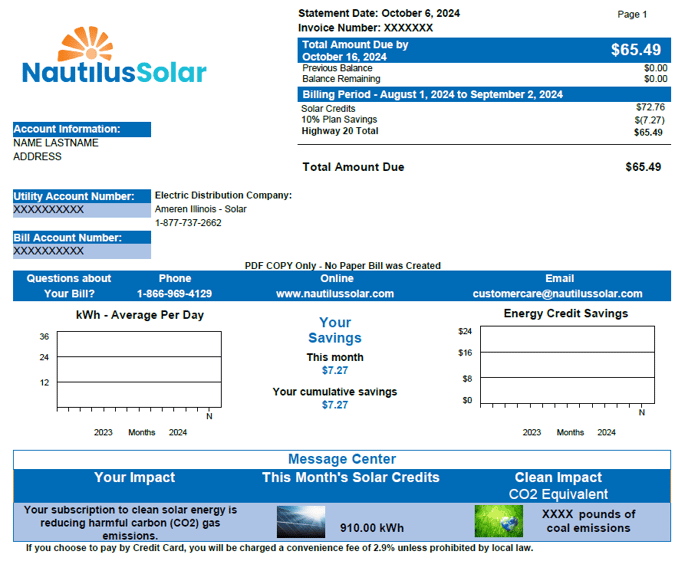Click the Your Impact column header
This screenshot has width=688, height=584.
134,477
